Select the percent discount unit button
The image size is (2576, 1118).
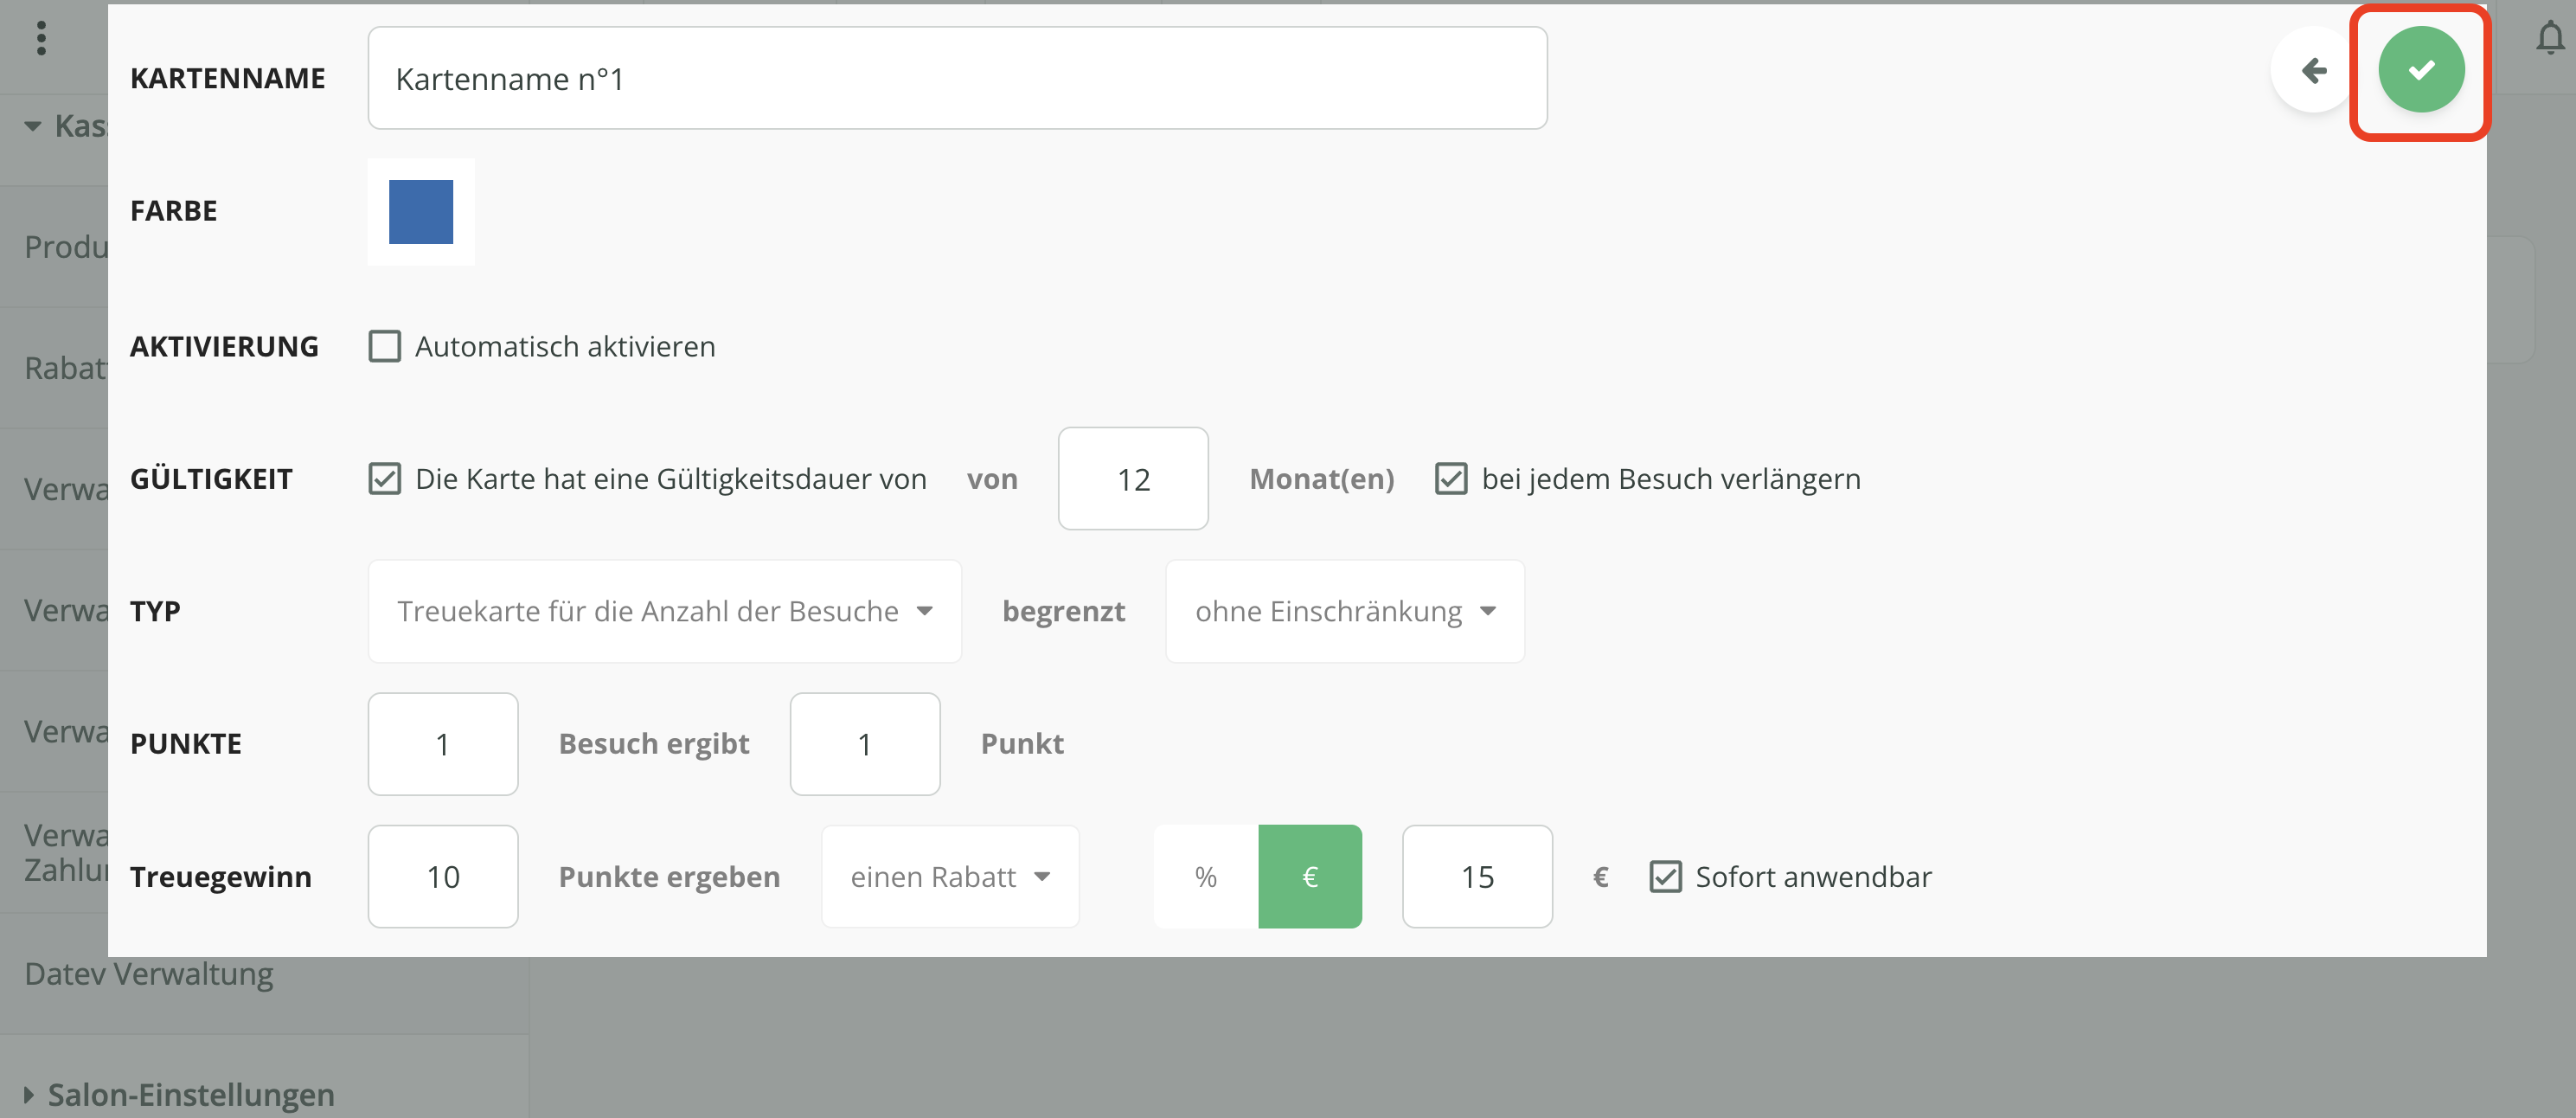click(1205, 877)
